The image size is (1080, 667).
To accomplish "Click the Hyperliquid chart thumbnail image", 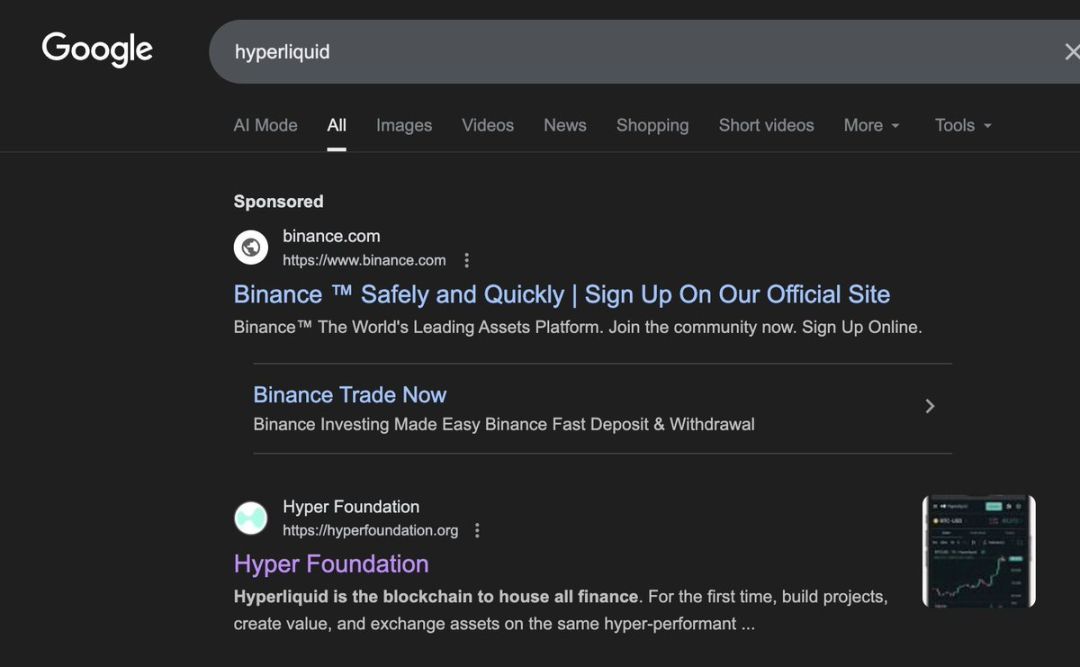I will [x=978, y=551].
